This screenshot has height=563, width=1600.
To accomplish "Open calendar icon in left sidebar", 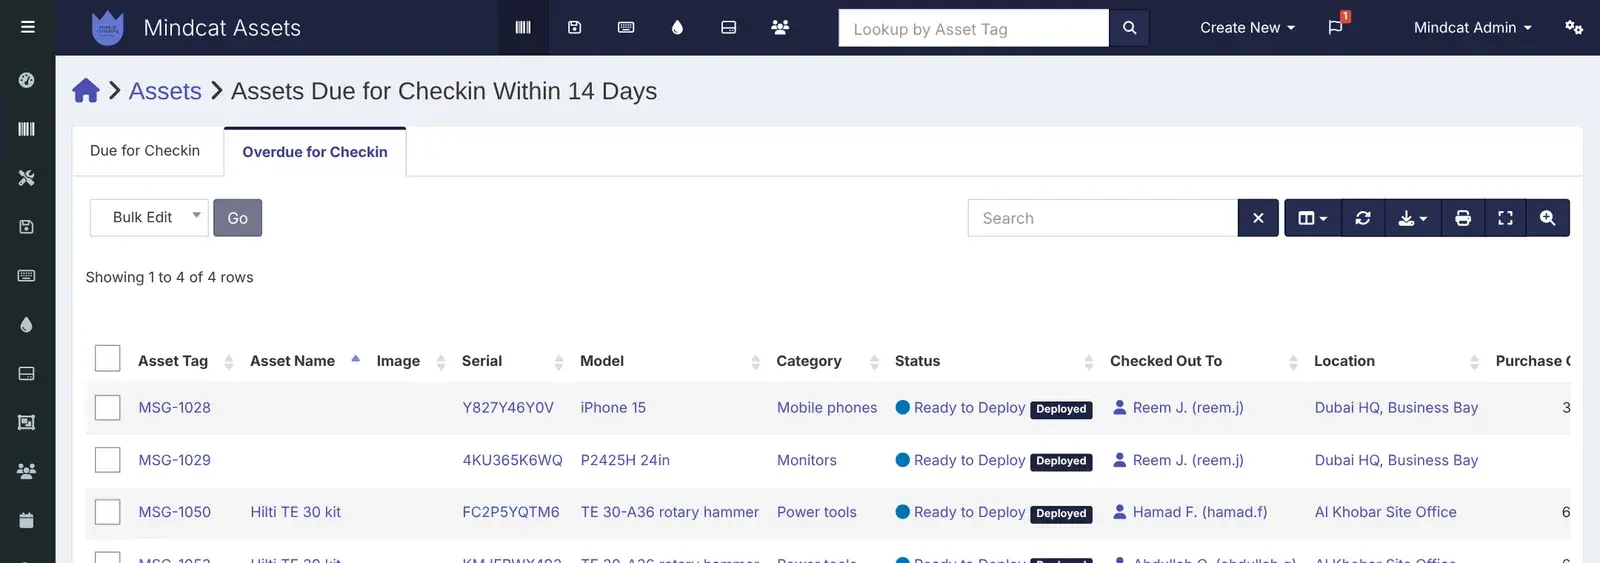I will 27,520.
